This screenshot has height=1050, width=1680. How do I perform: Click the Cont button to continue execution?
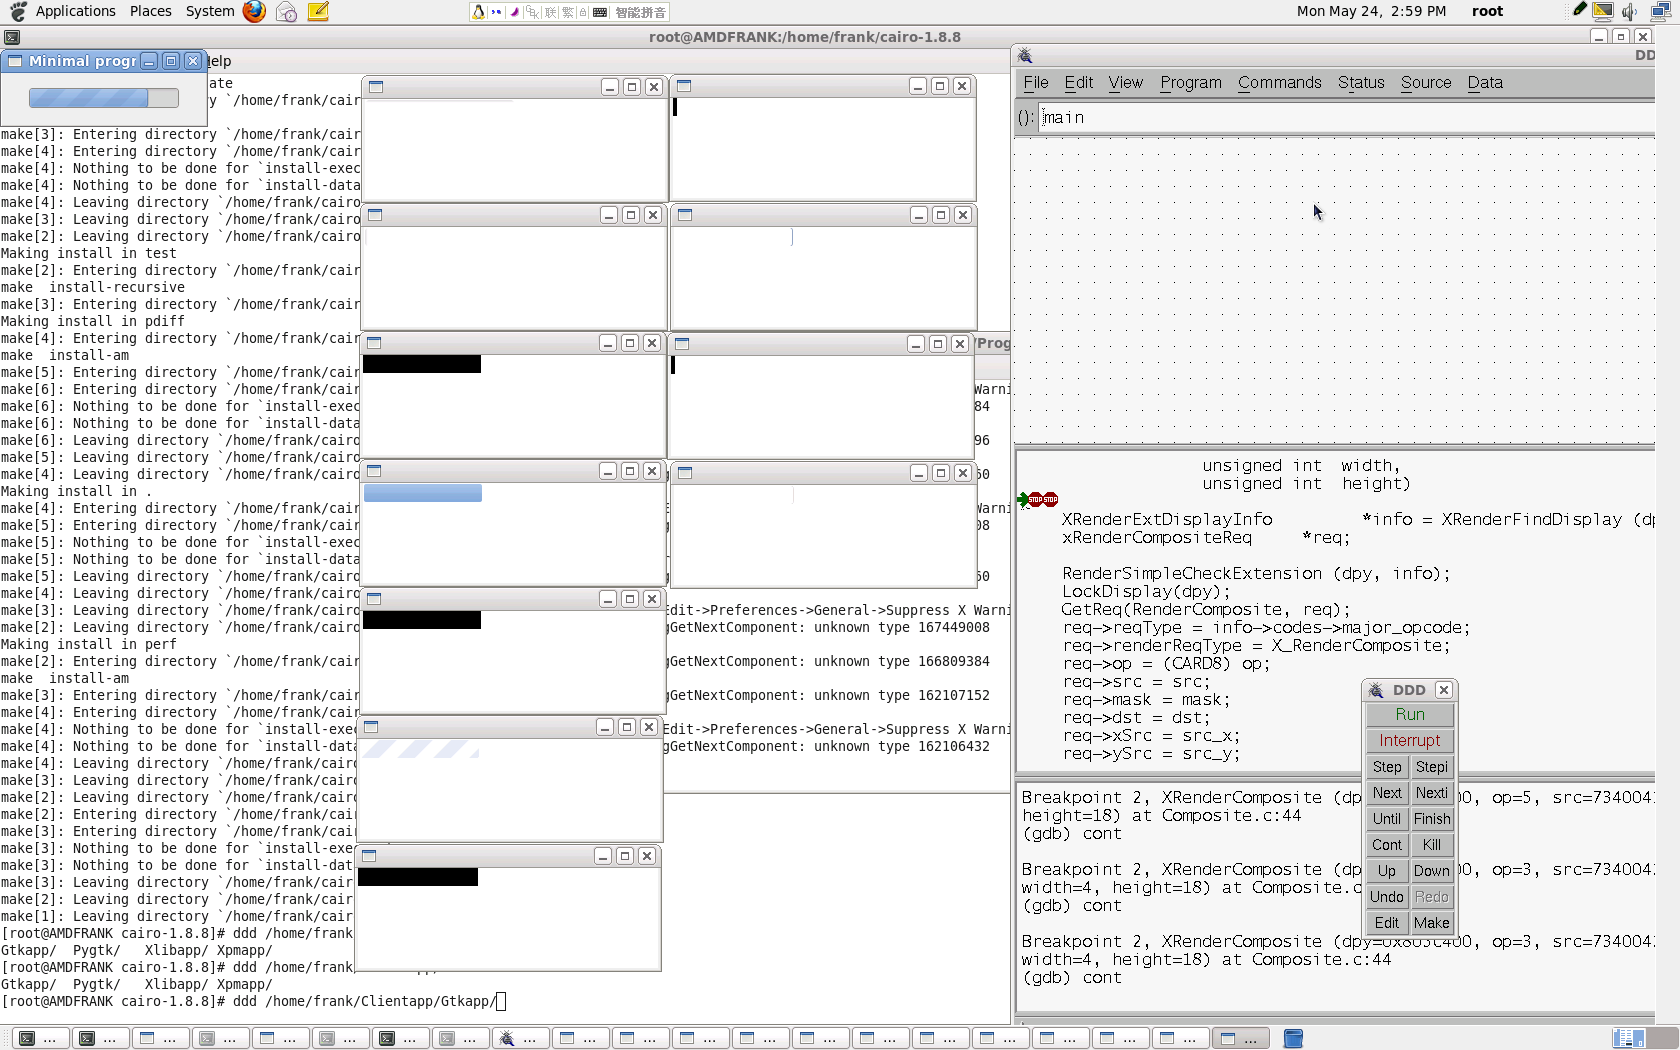click(1386, 845)
